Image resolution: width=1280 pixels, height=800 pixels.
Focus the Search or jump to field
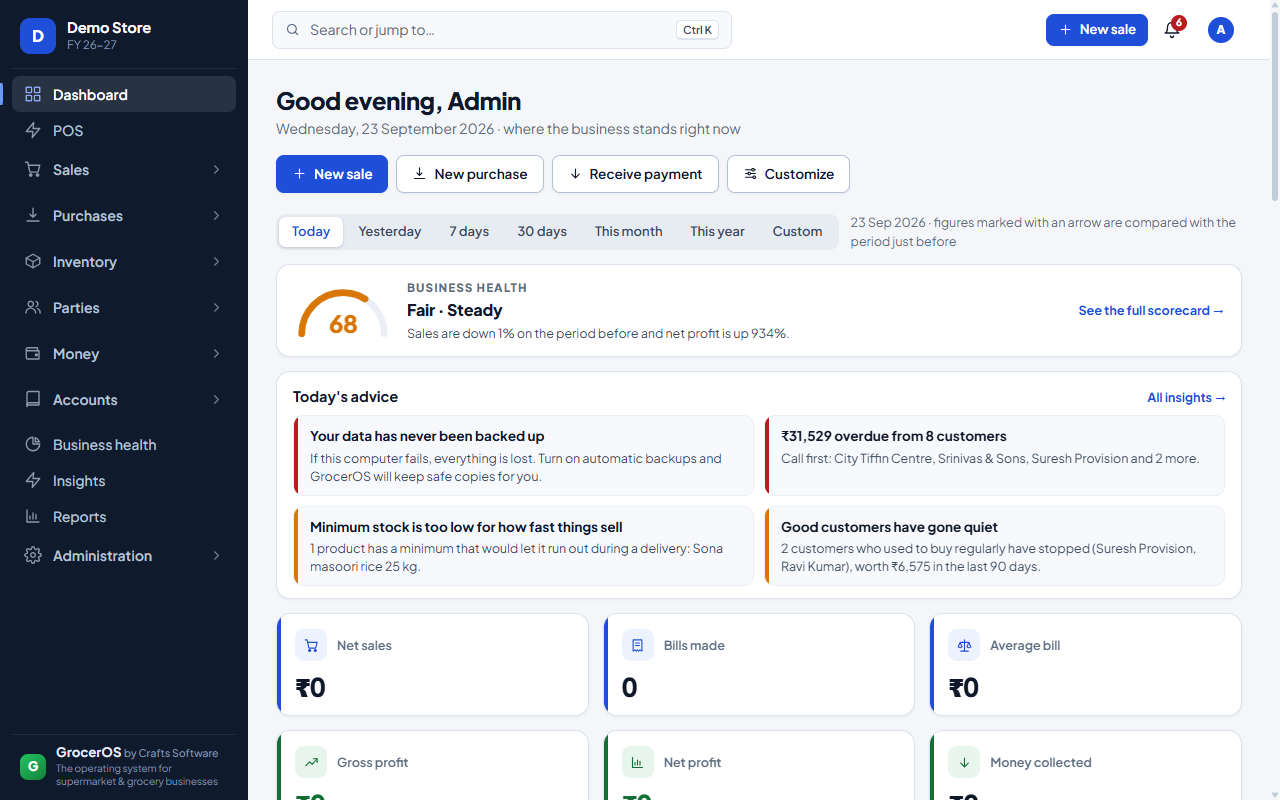502,30
